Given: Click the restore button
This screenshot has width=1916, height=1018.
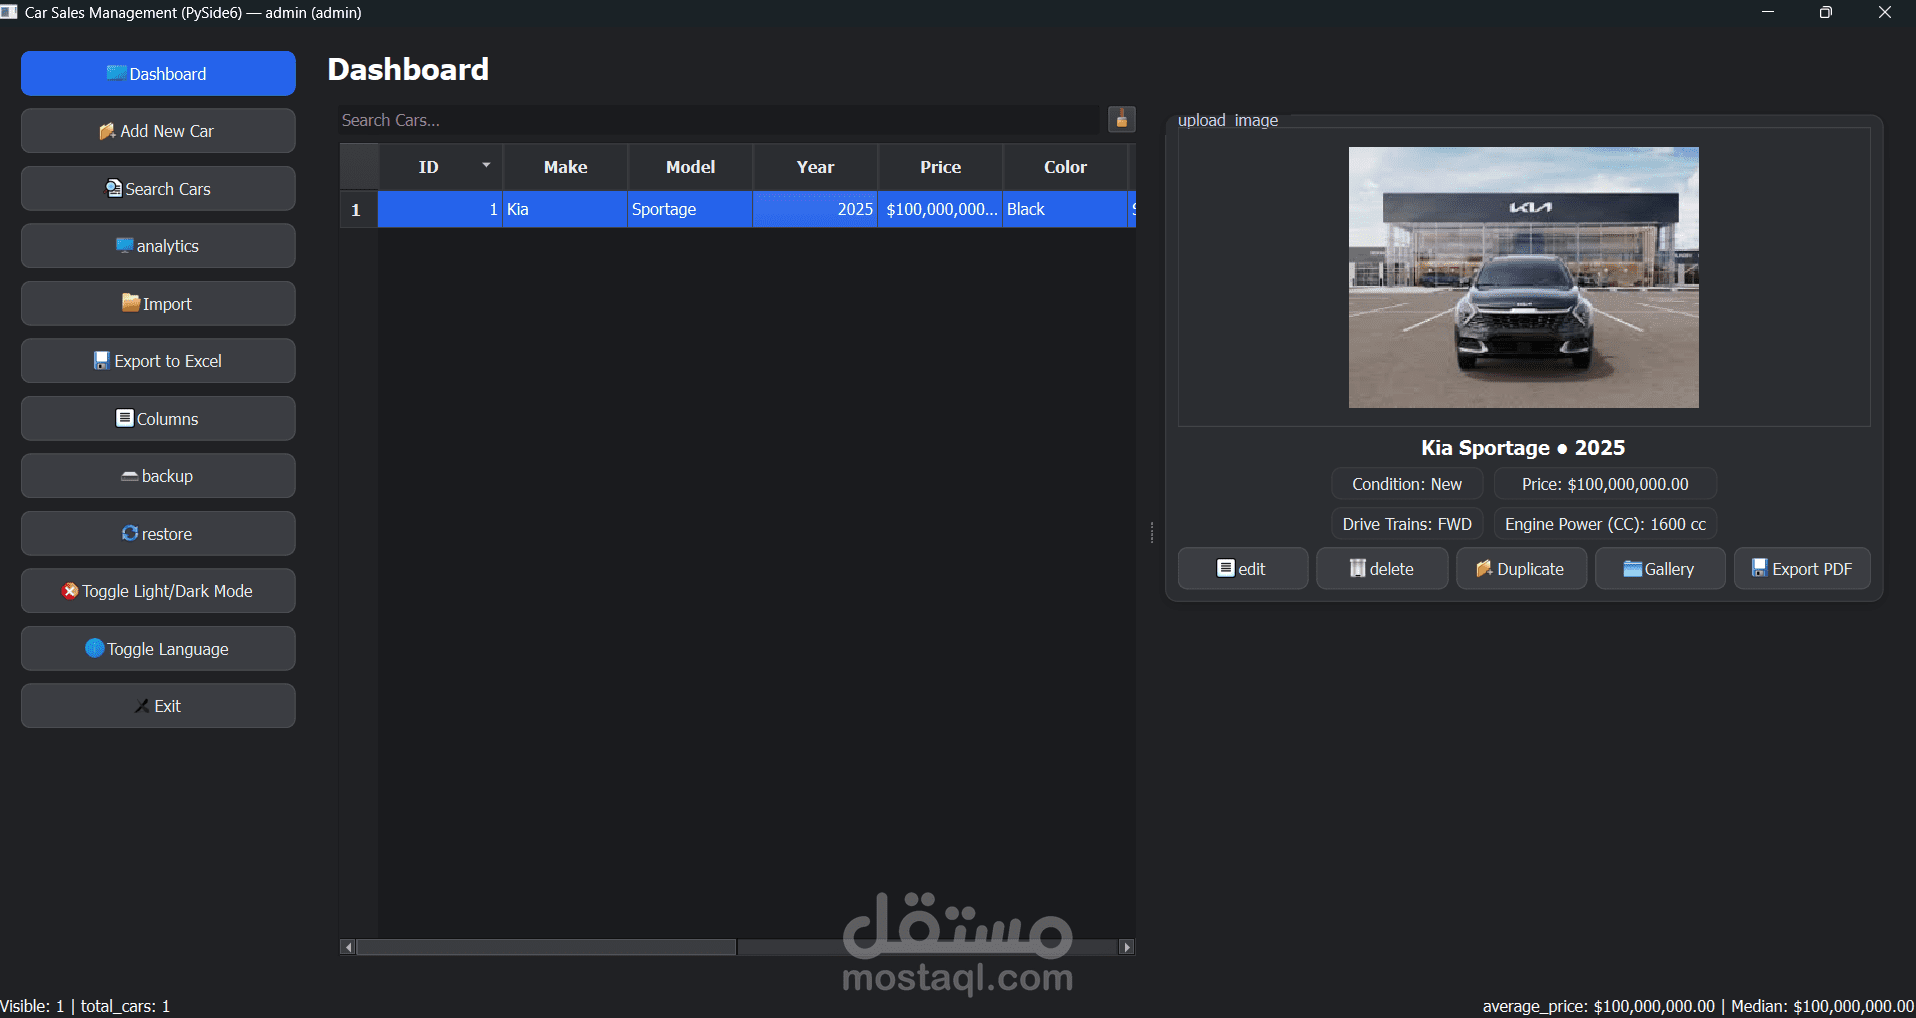Looking at the screenshot, I should (158, 534).
